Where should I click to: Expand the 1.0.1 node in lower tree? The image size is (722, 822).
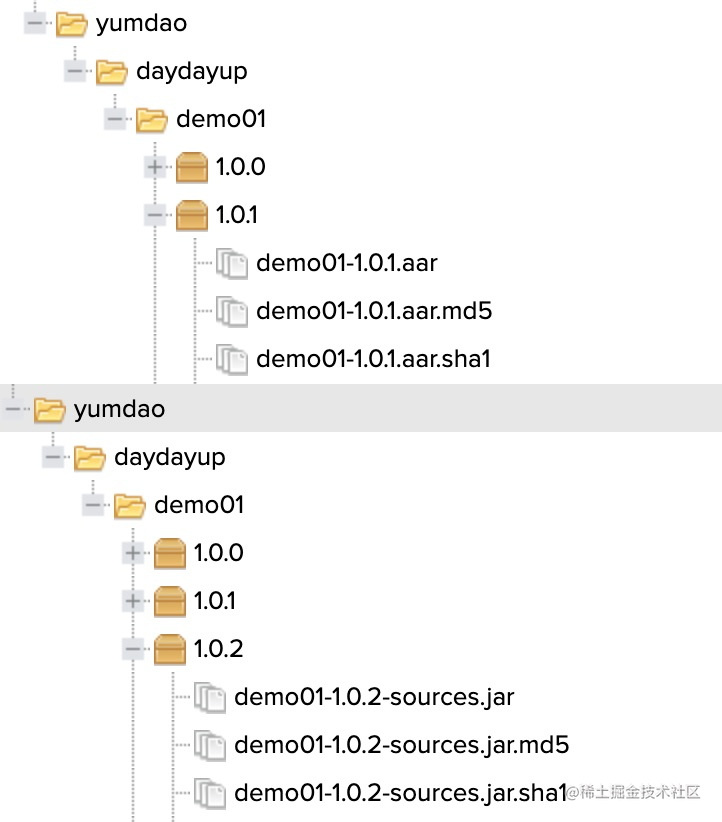(132, 601)
